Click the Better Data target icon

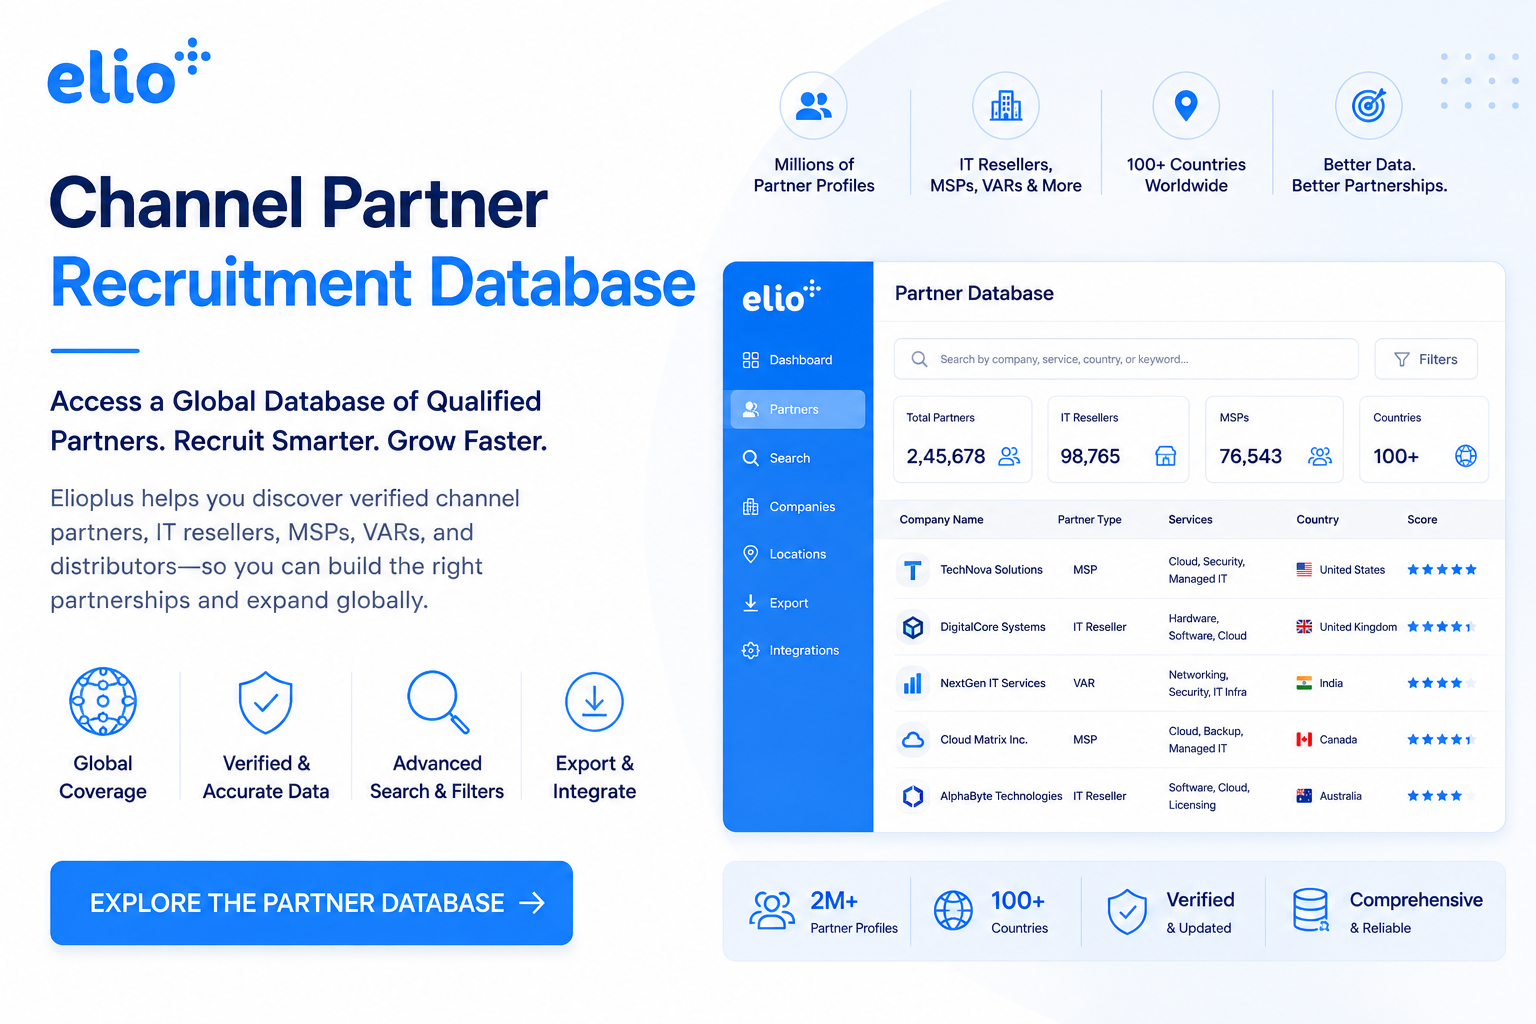coord(1369,105)
